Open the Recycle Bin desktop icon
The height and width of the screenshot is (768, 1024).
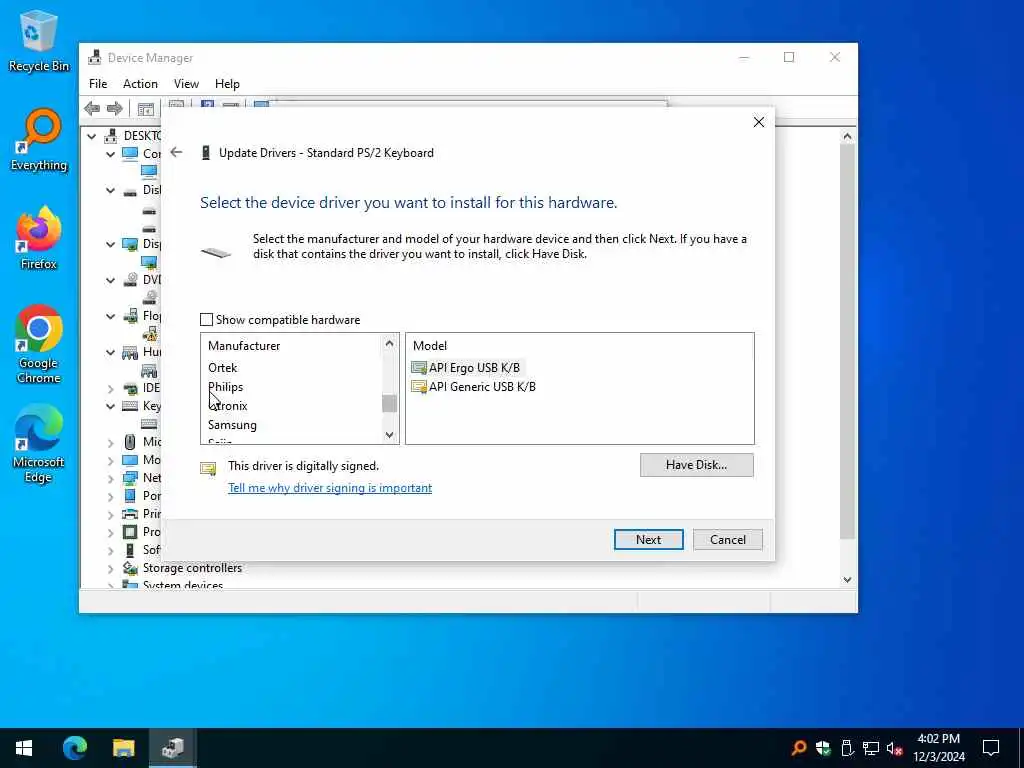point(39,42)
